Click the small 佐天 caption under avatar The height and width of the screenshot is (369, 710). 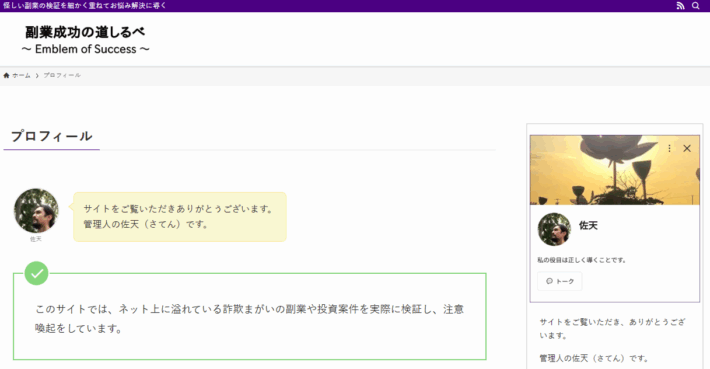pos(36,239)
